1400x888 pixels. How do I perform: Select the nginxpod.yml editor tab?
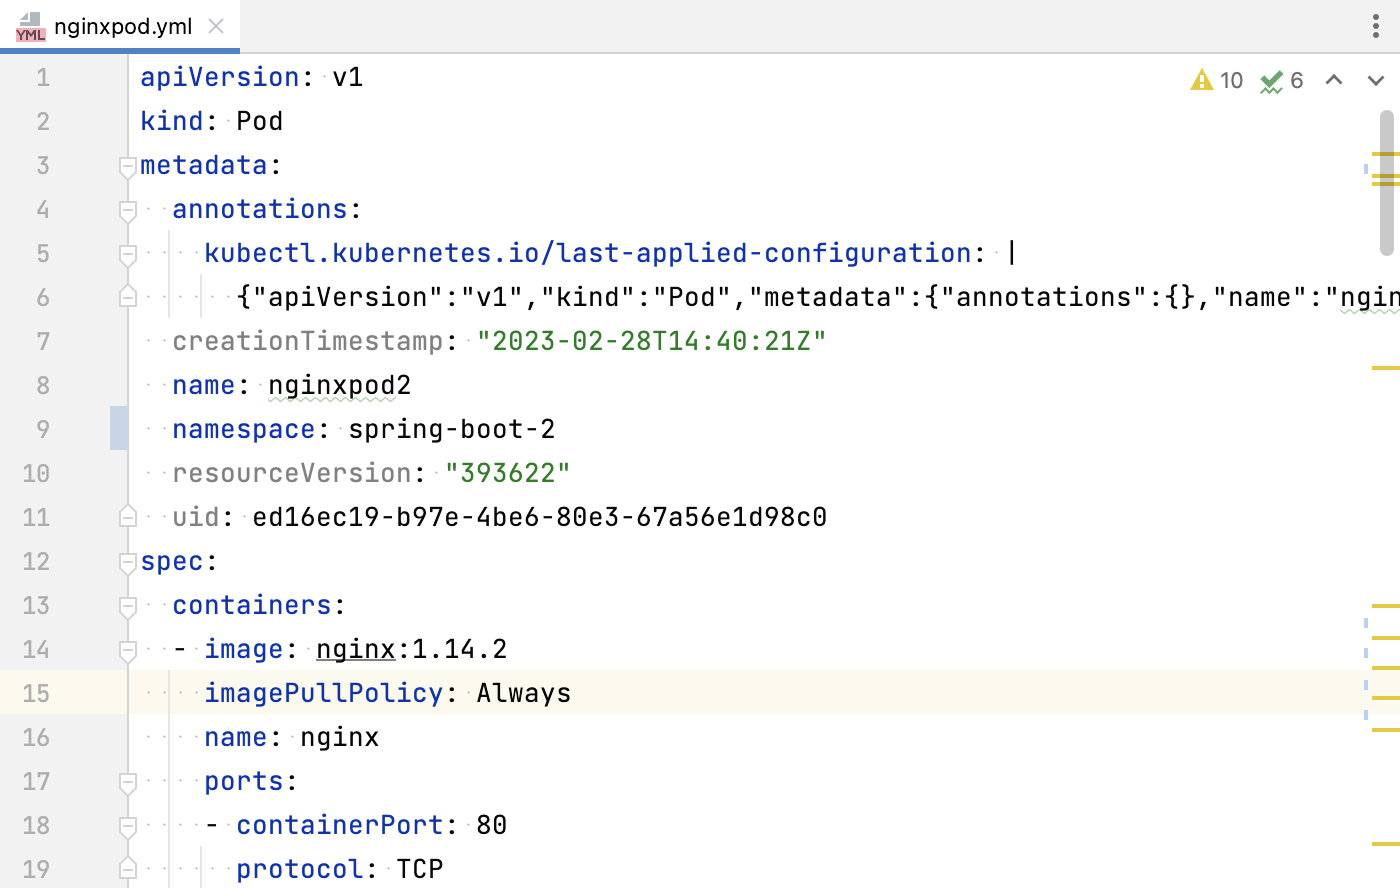pos(120,26)
